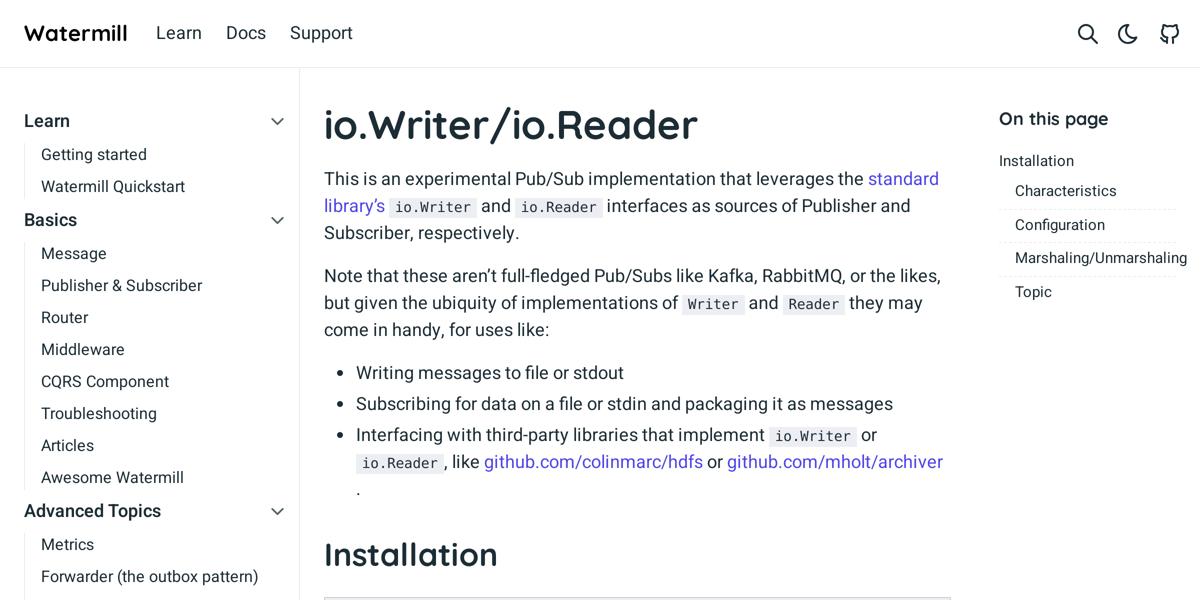The width and height of the screenshot is (1200, 600).
Task: Select Getting started in the sidebar
Action: point(93,154)
